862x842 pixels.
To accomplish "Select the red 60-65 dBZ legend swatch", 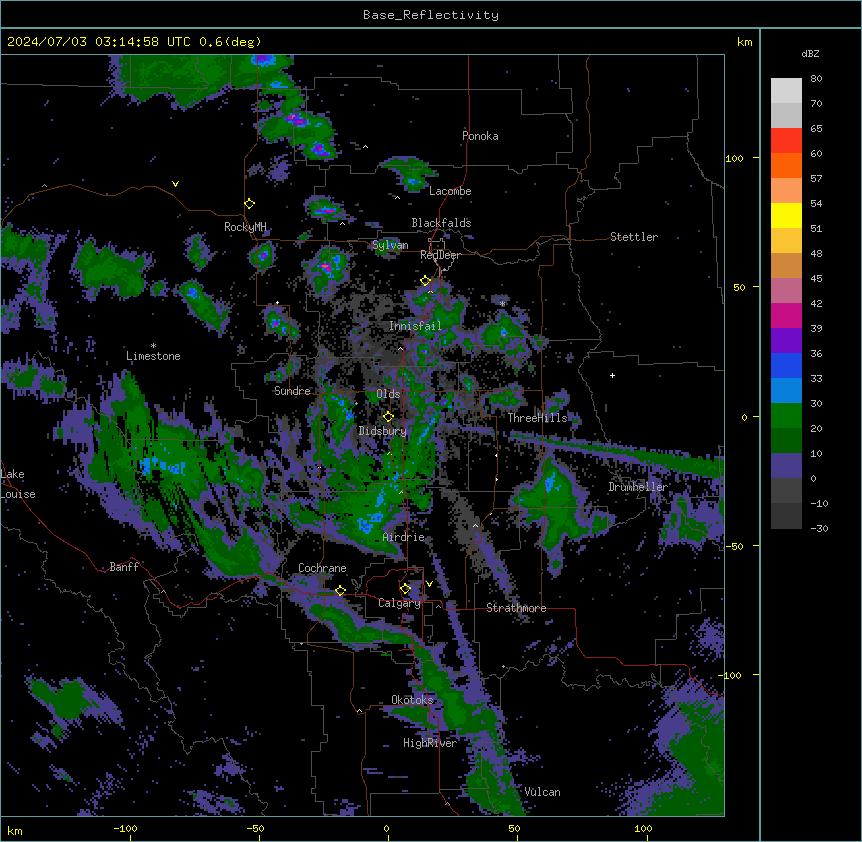I will [786, 140].
